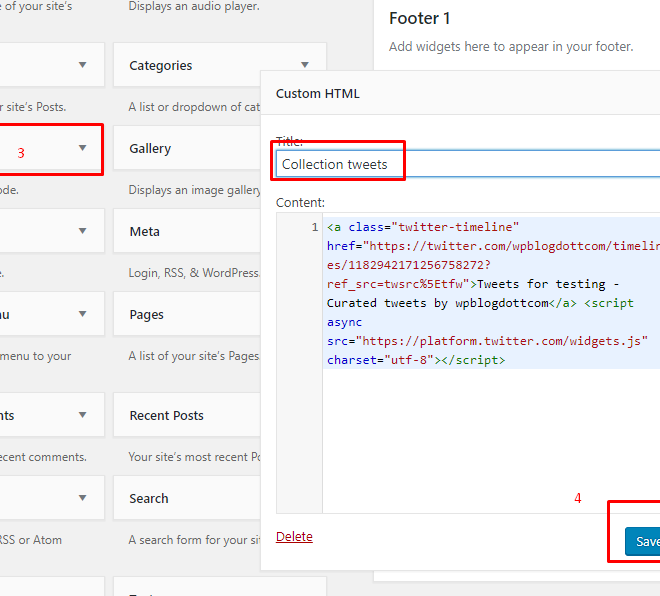This screenshot has height=596, width=660.
Task: Save the Custom HTML widget
Action: click(643, 541)
